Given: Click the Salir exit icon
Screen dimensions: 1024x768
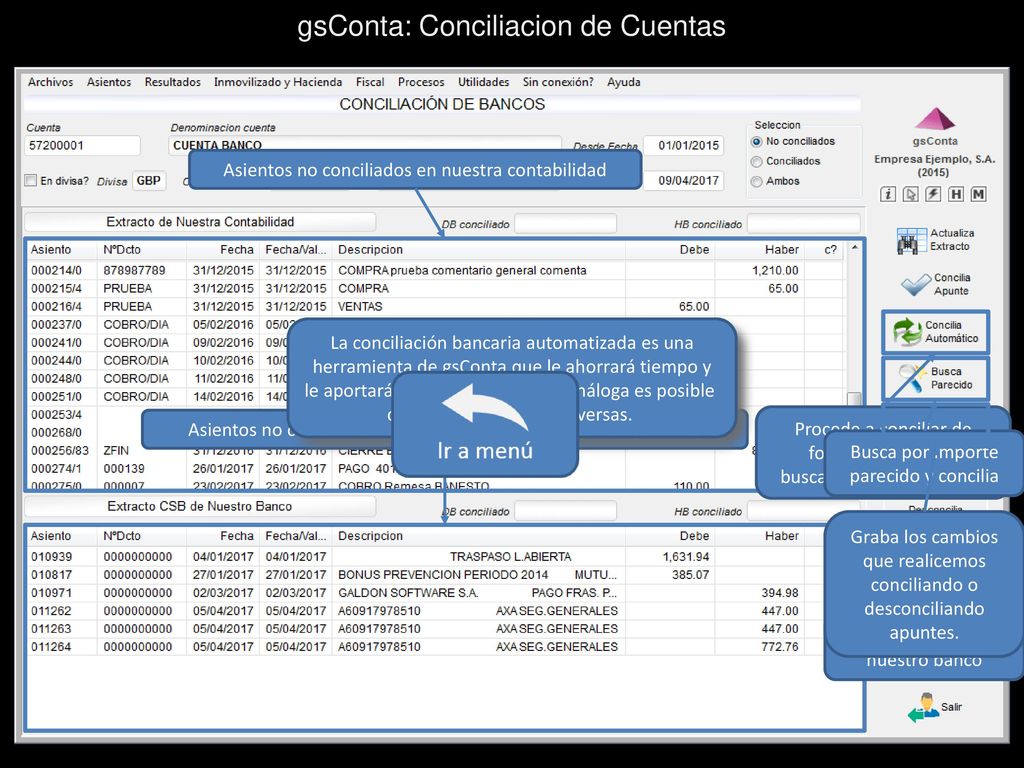Looking at the screenshot, I should click(923, 708).
